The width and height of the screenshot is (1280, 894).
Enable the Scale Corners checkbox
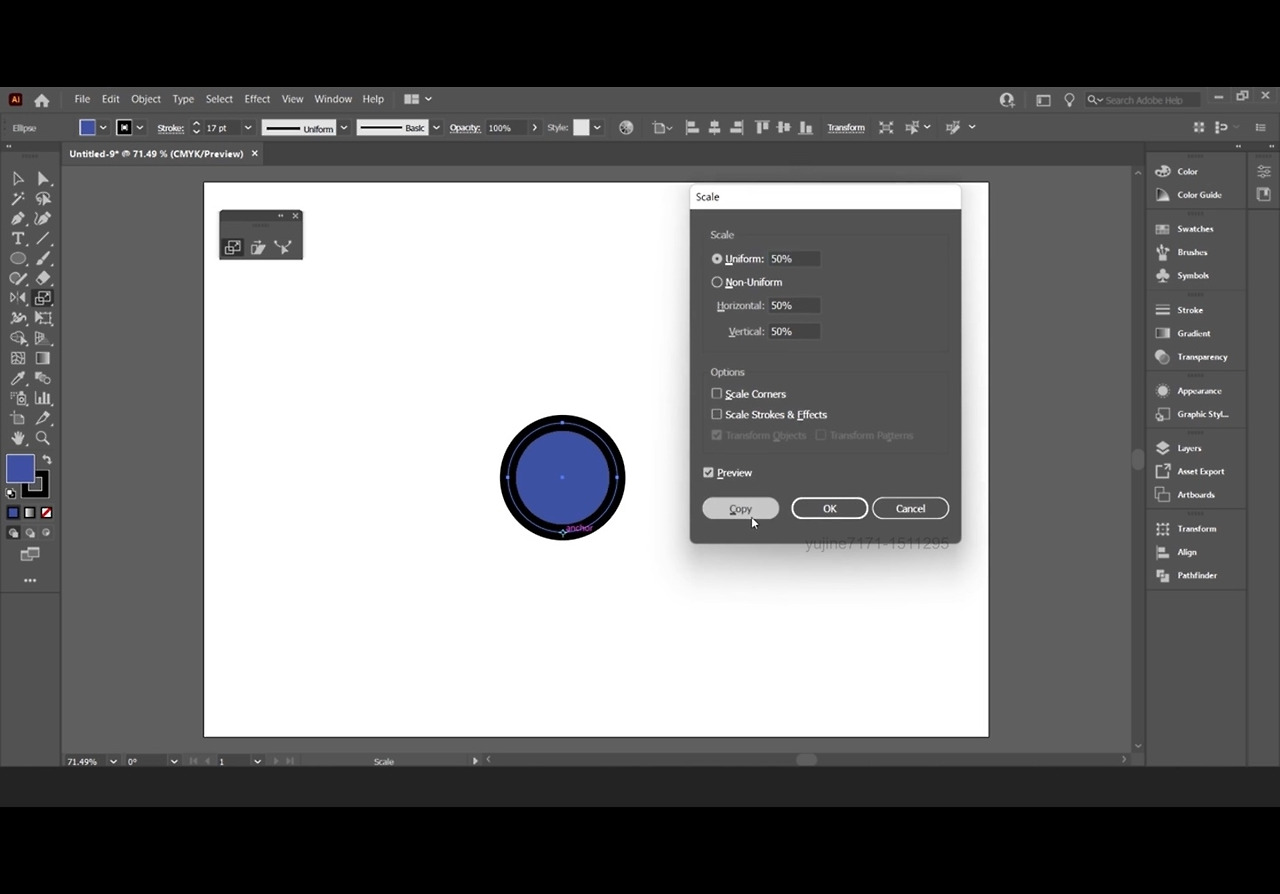click(716, 394)
